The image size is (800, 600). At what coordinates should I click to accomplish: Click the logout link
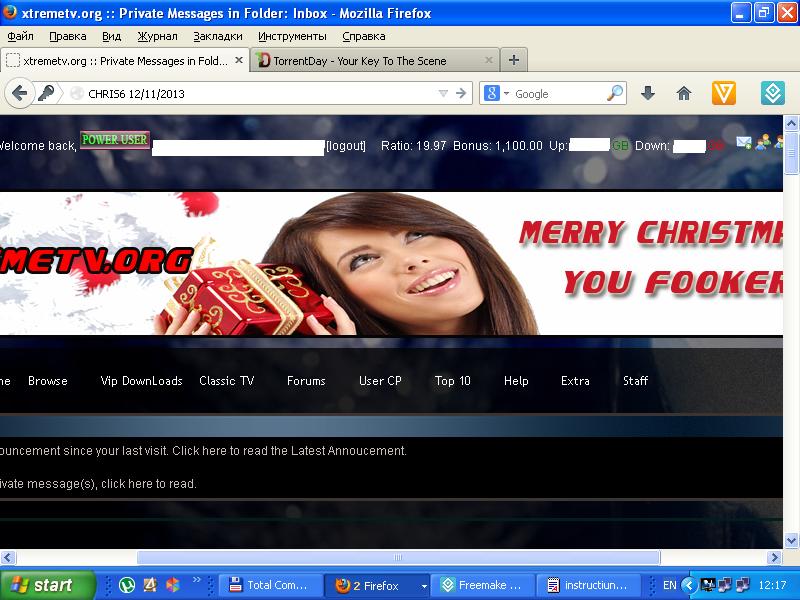[x=345, y=146]
